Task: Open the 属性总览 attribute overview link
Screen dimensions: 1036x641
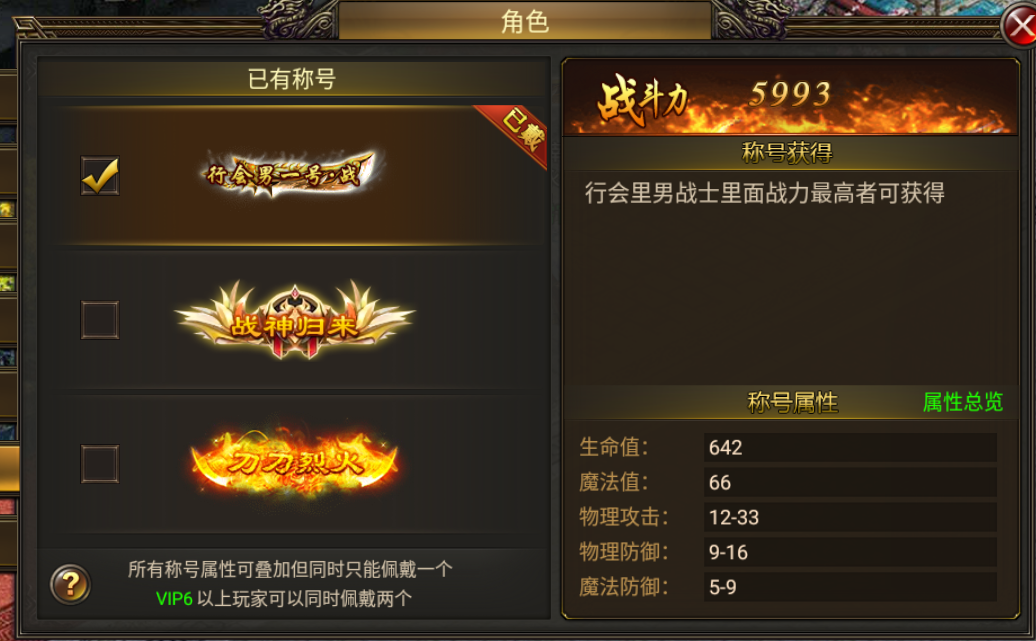Action: (x=963, y=402)
